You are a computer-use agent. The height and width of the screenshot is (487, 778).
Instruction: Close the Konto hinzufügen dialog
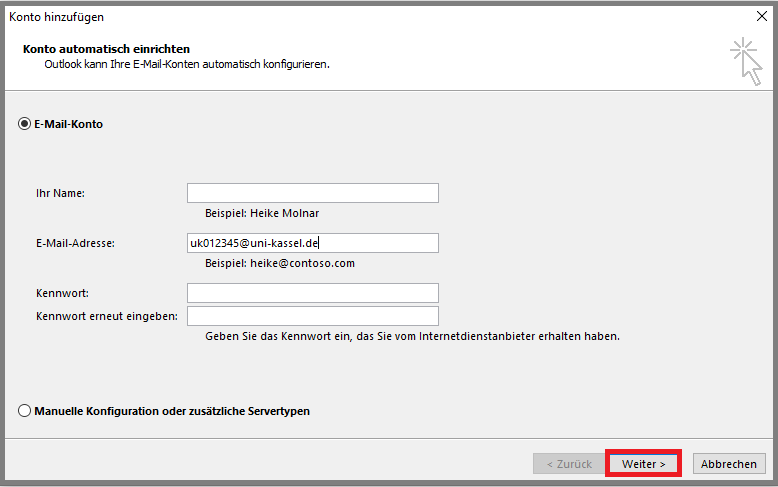pos(762,16)
